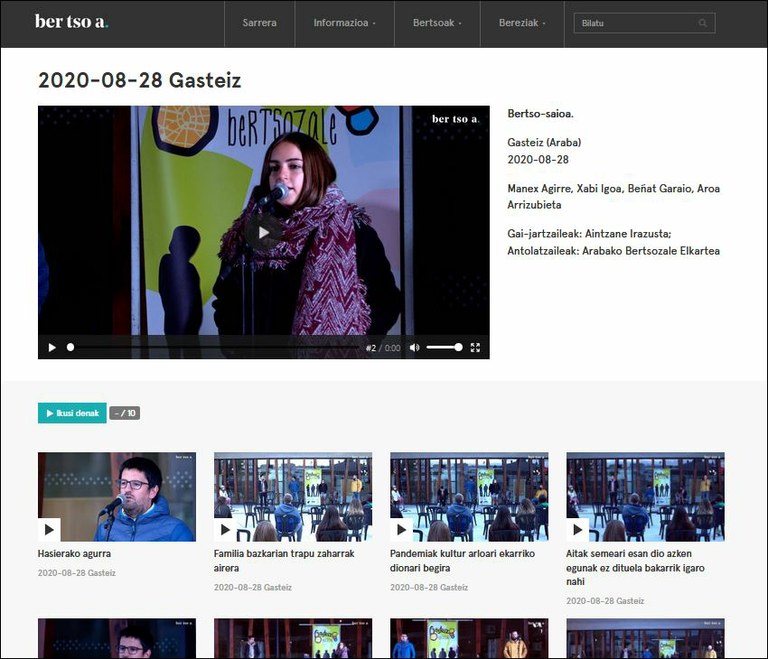
Task: Click date under Hasierako agurra
Action: (x=77, y=573)
